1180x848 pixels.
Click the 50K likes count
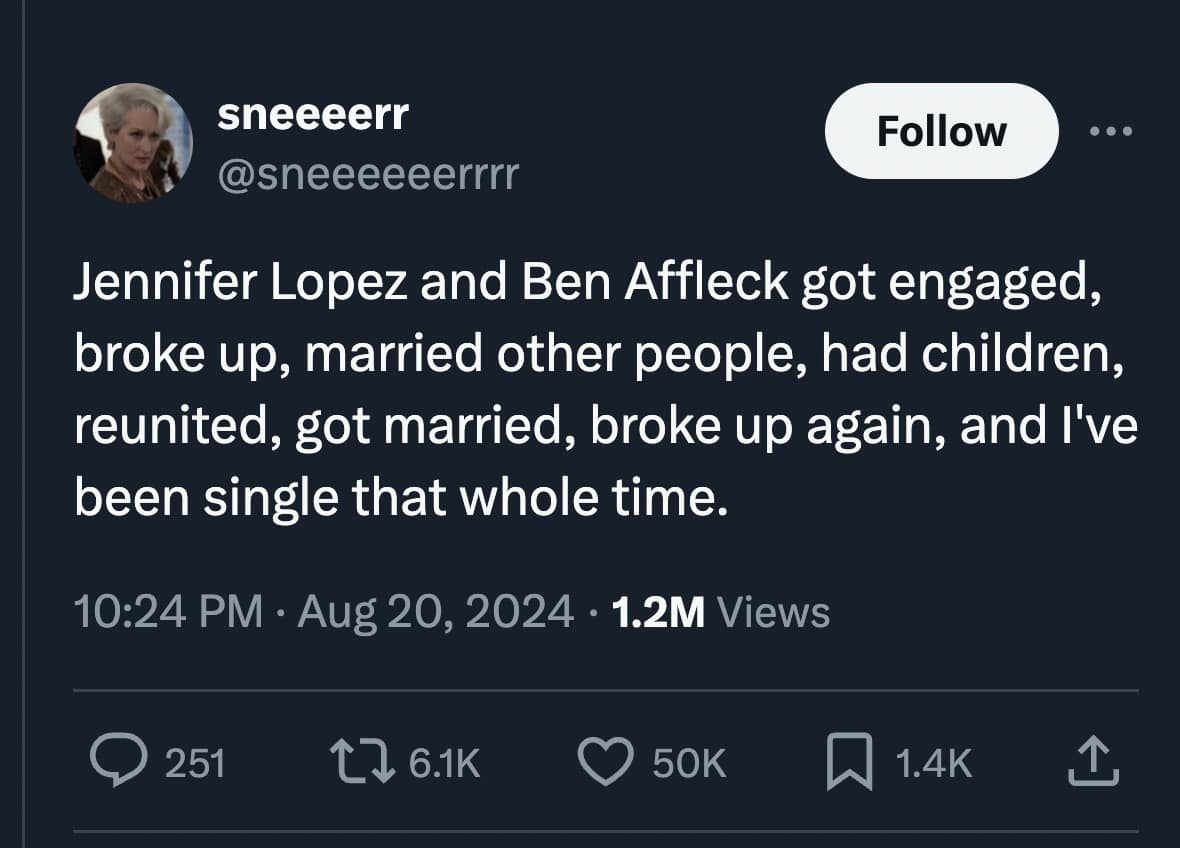point(688,764)
